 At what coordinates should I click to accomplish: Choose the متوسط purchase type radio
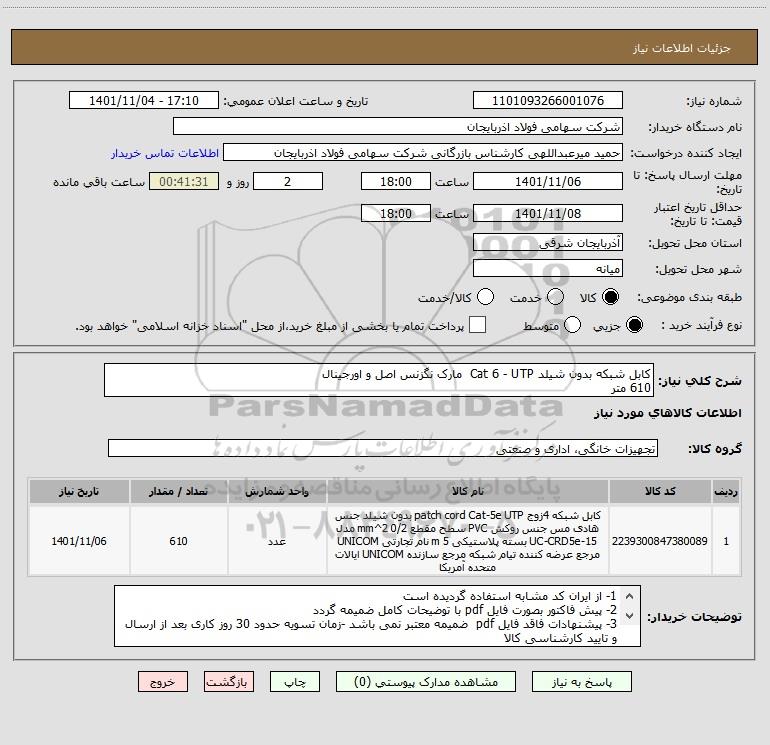(x=572, y=325)
